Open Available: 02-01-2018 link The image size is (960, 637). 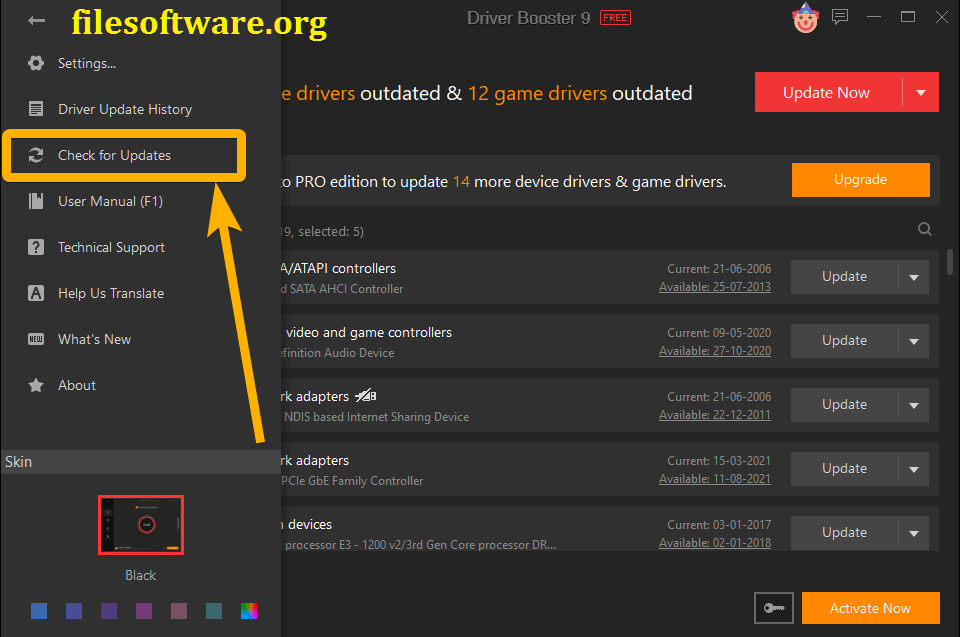click(x=714, y=543)
